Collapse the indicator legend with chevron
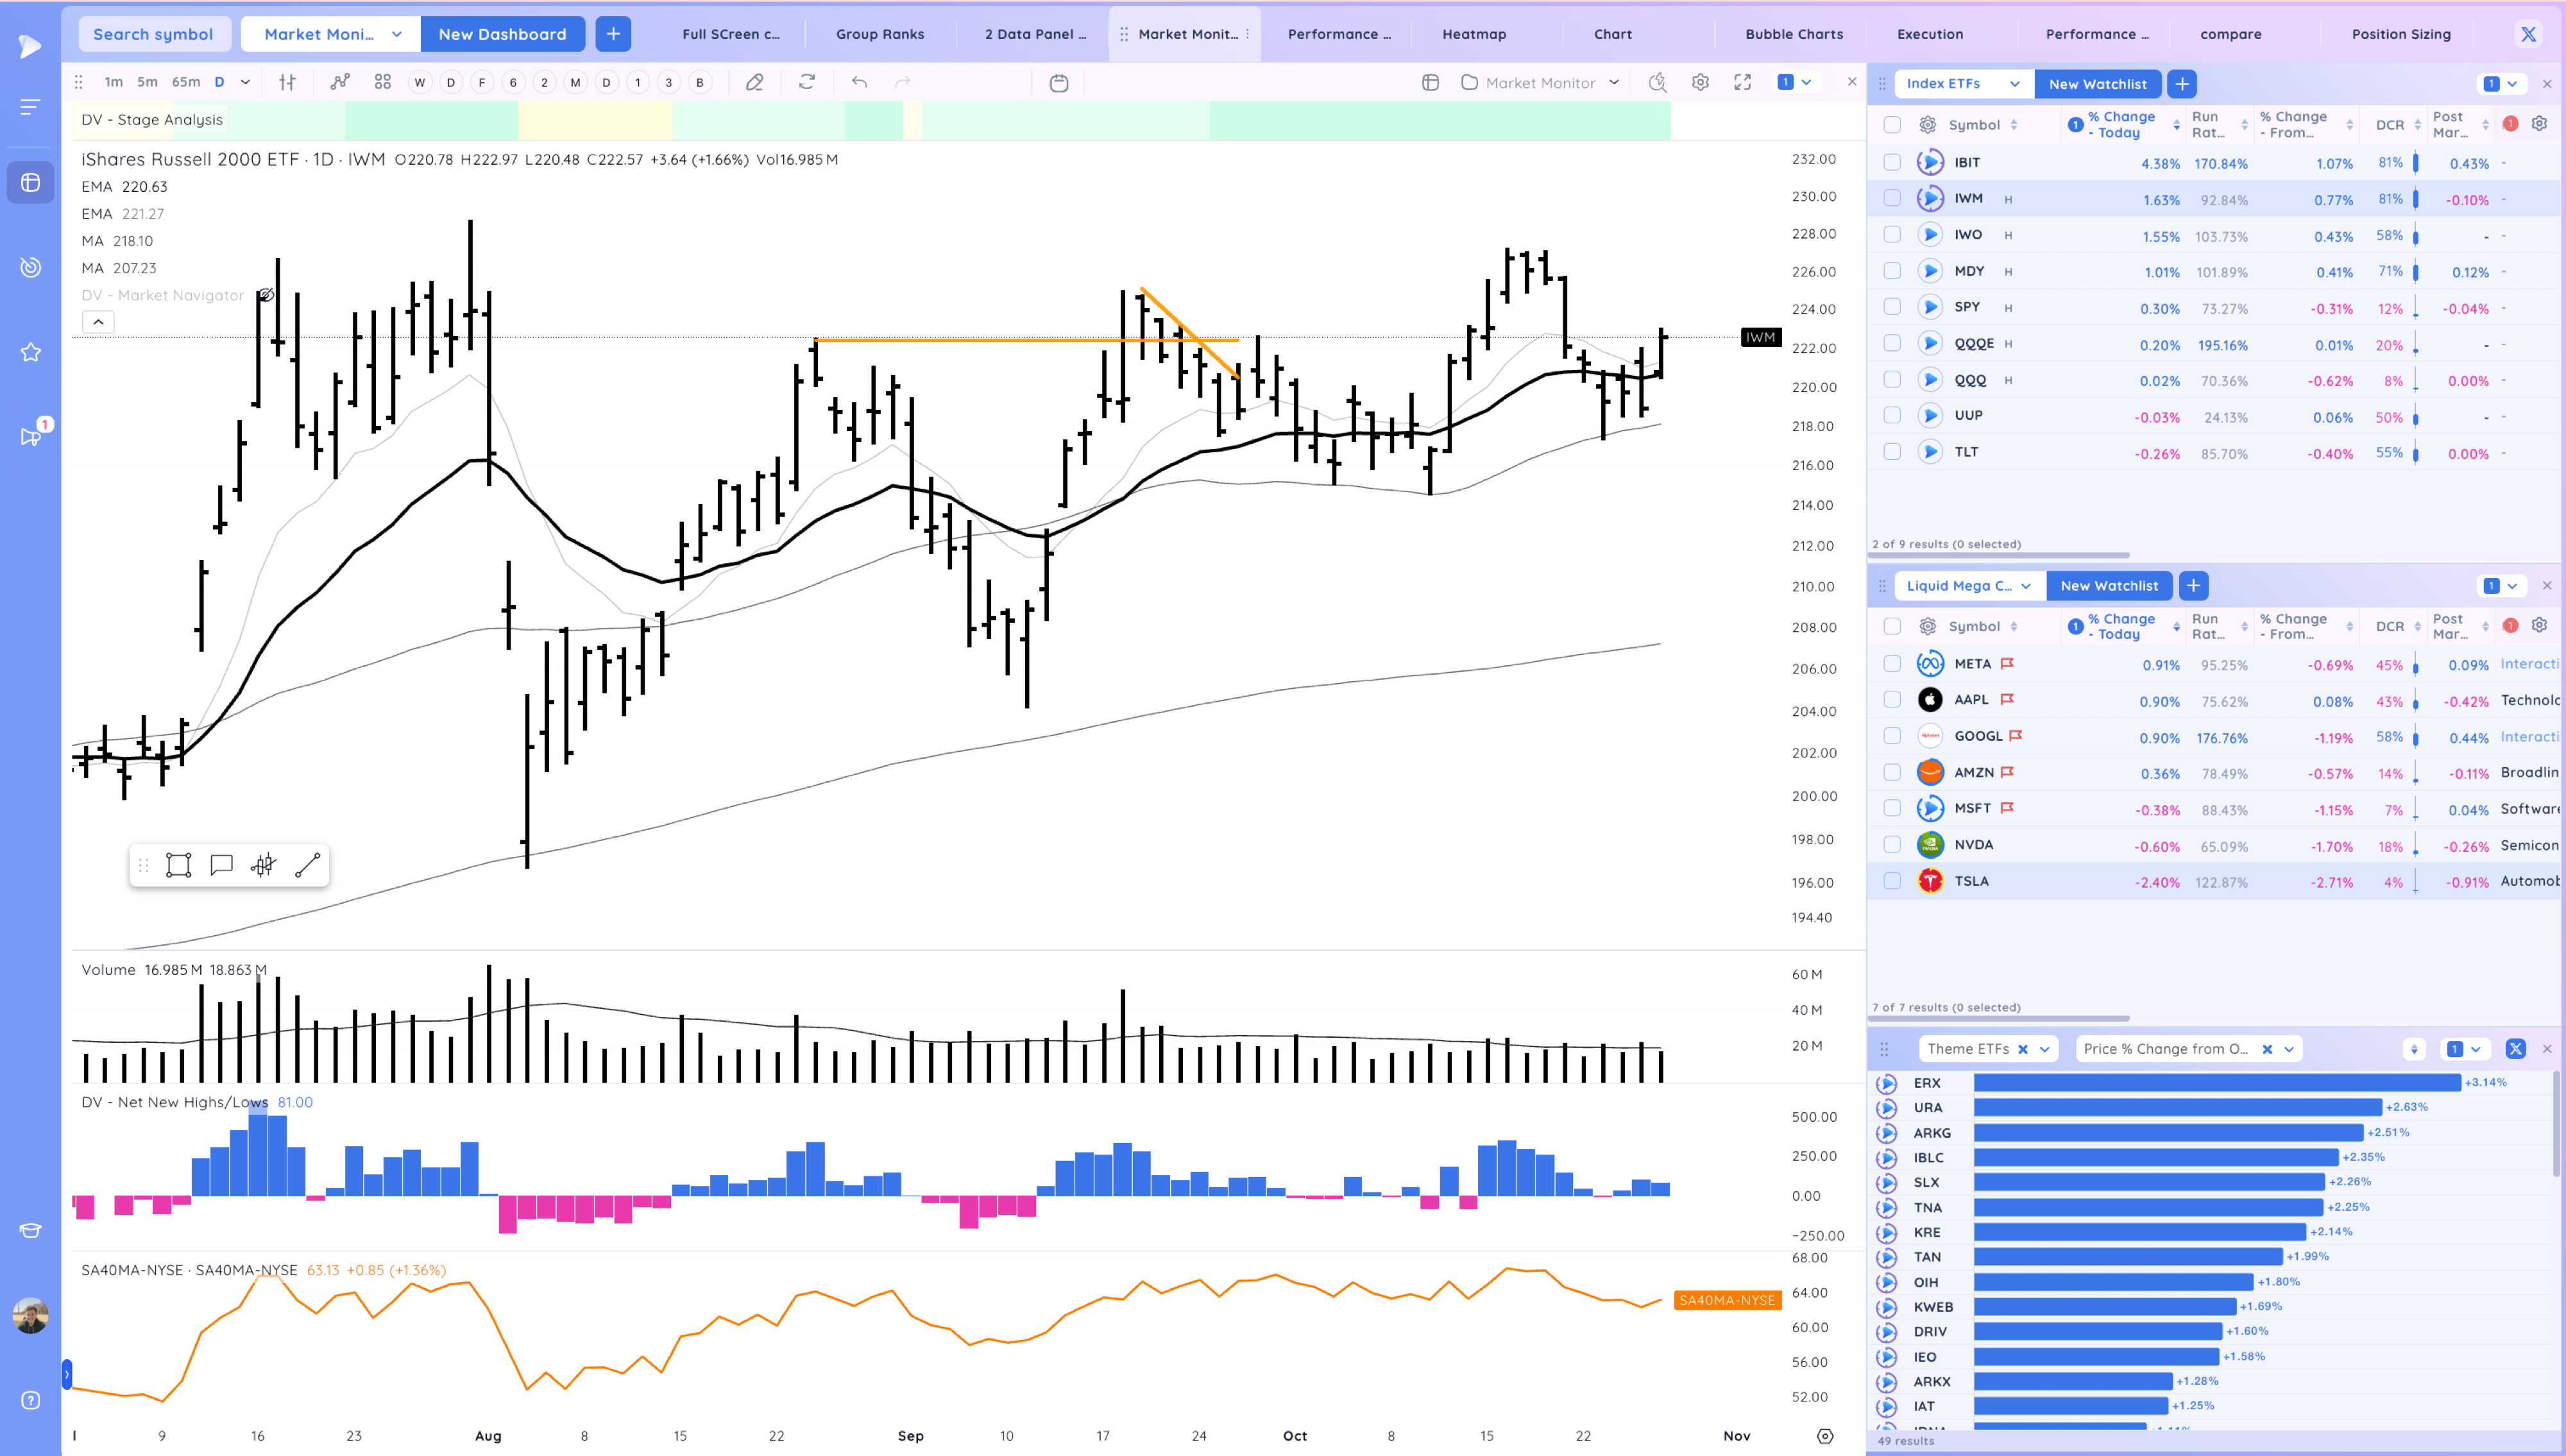 (x=98, y=322)
